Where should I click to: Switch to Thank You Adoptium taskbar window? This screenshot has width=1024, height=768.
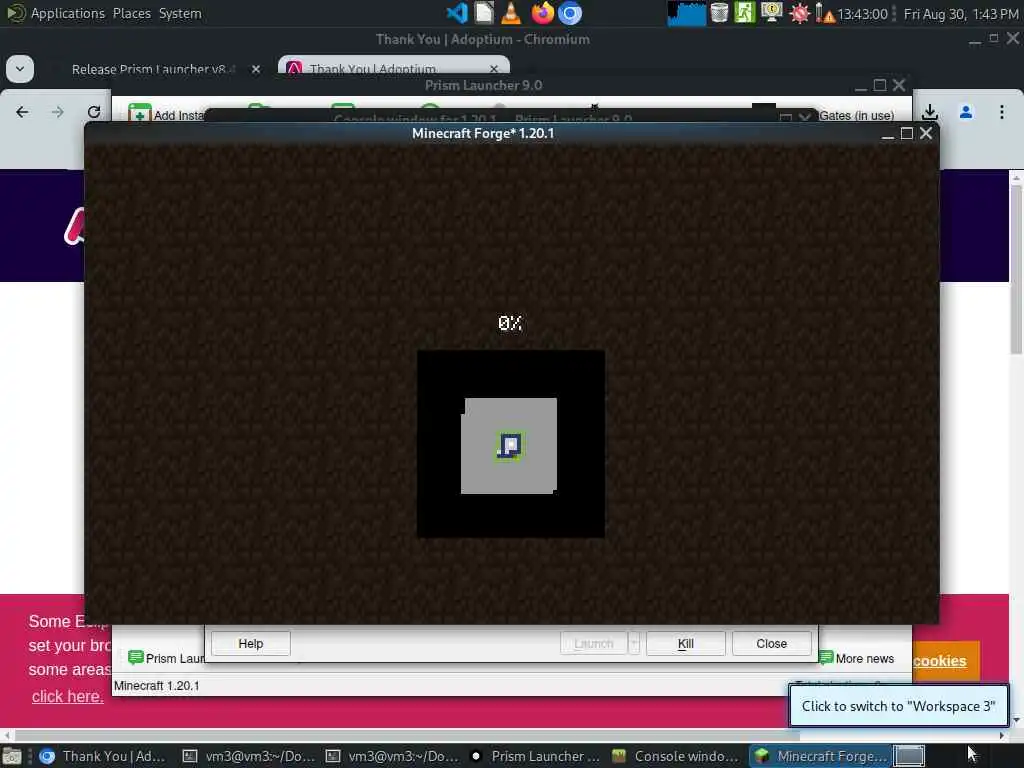coord(103,756)
